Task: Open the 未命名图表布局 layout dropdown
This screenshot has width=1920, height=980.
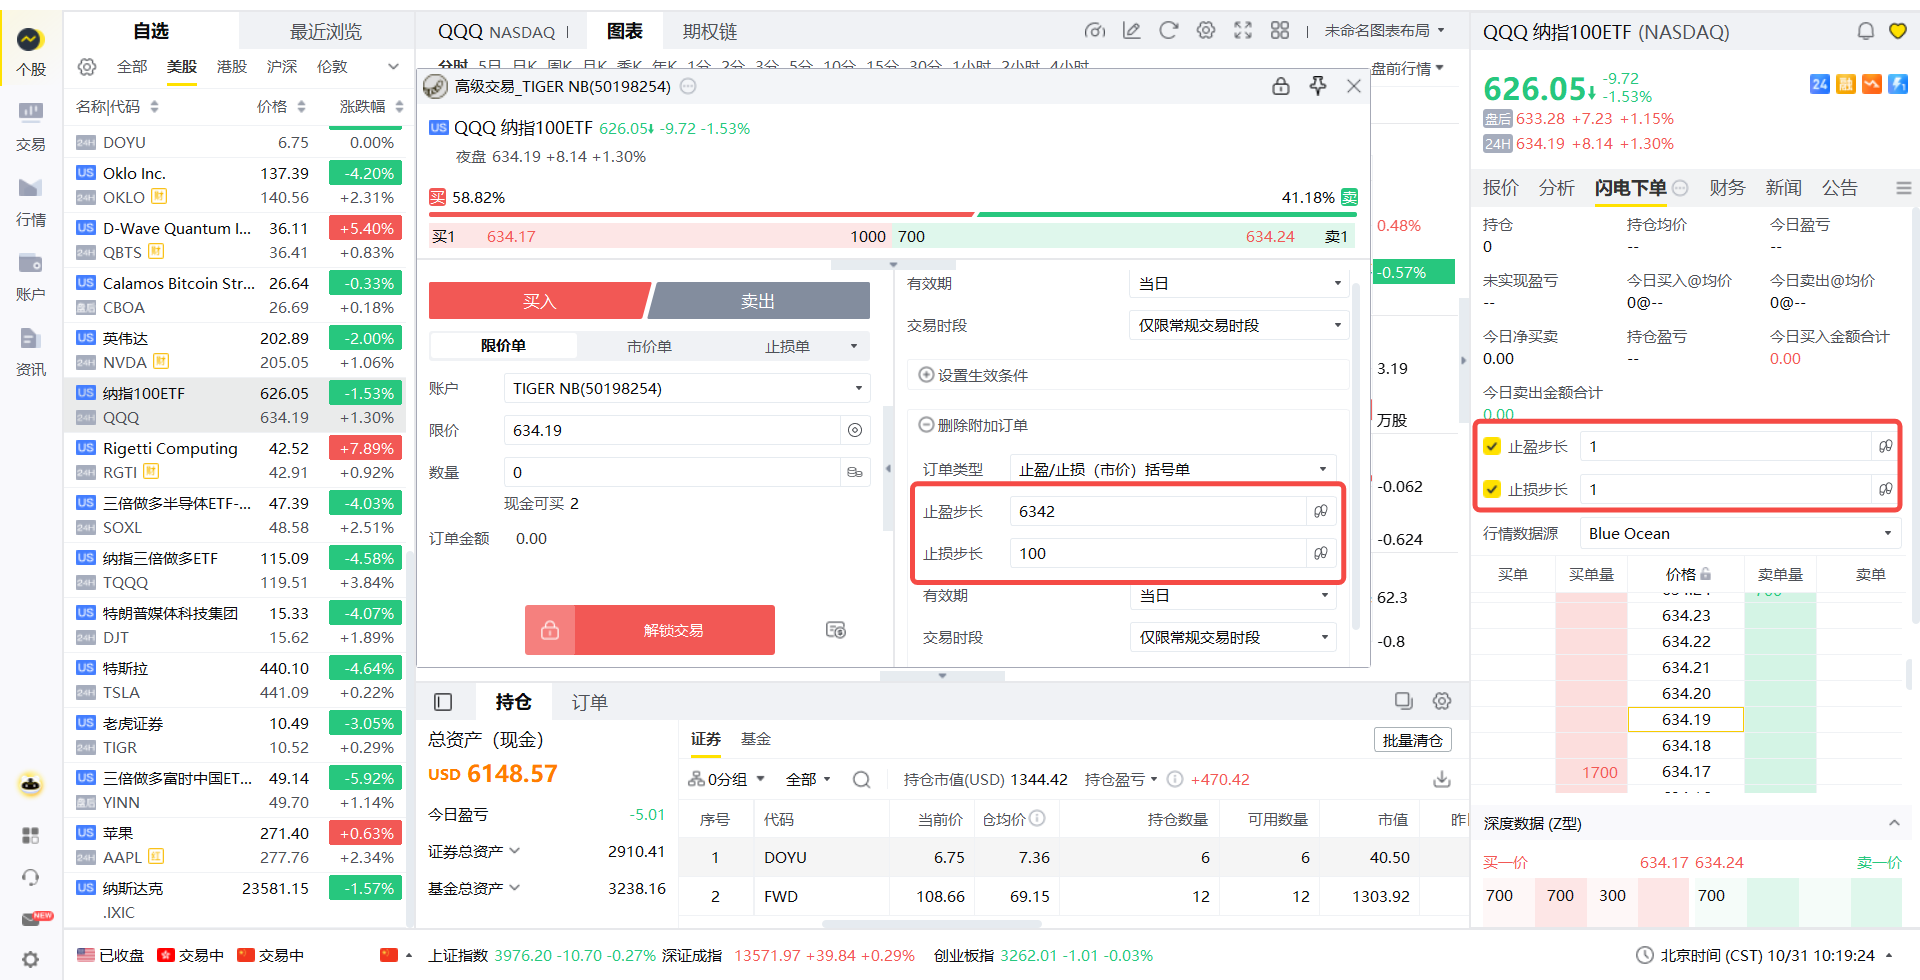Action: point(1385,31)
